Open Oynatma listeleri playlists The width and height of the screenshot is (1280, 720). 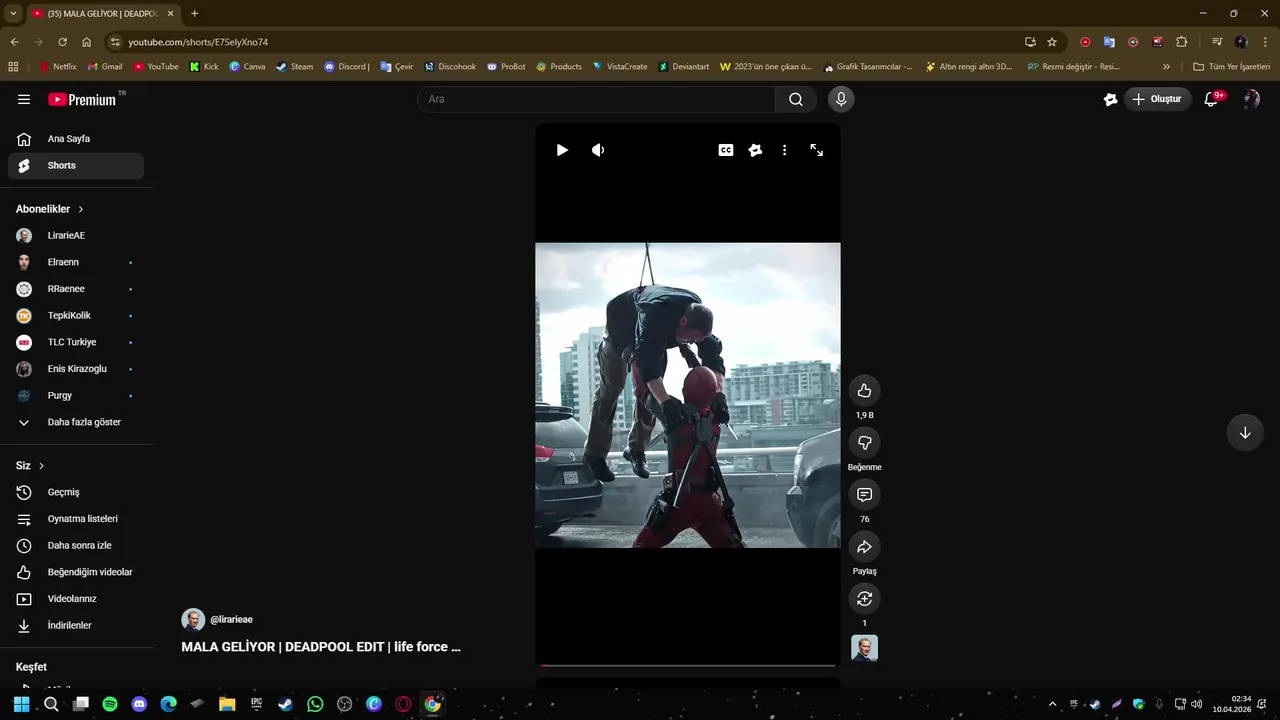tap(76, 519)
